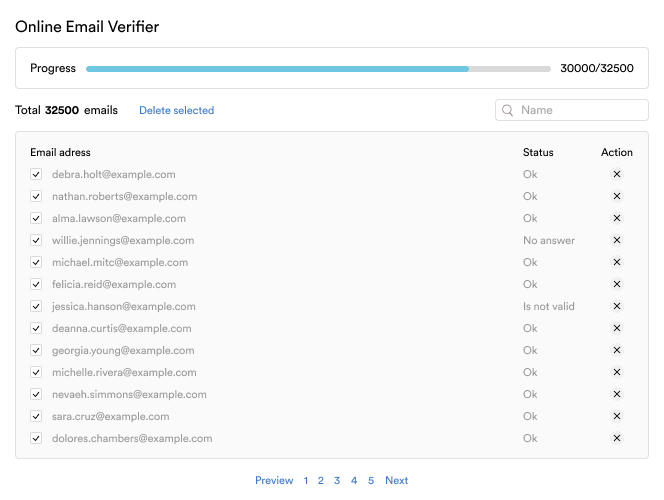Click the search magnifier icon

pos(508,110)
